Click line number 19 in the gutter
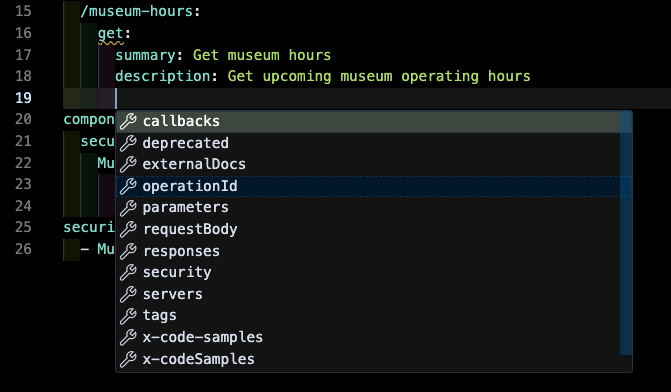 click(x=23, y=98)
